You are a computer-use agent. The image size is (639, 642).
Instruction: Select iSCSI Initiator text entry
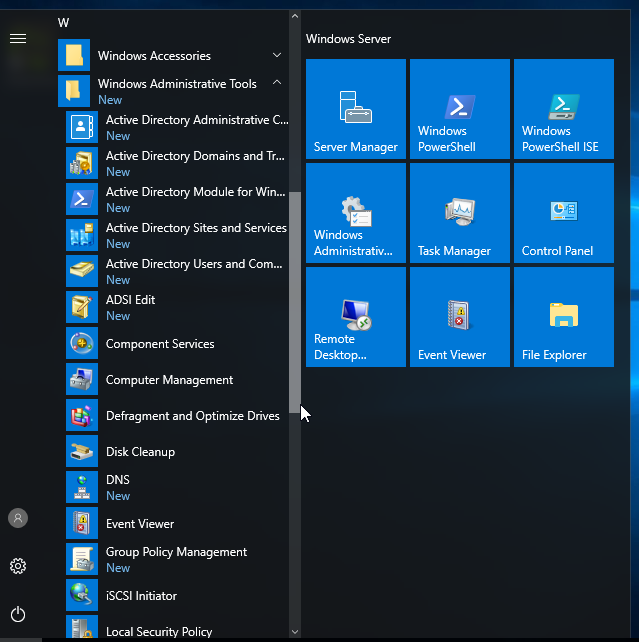(141, 596)
